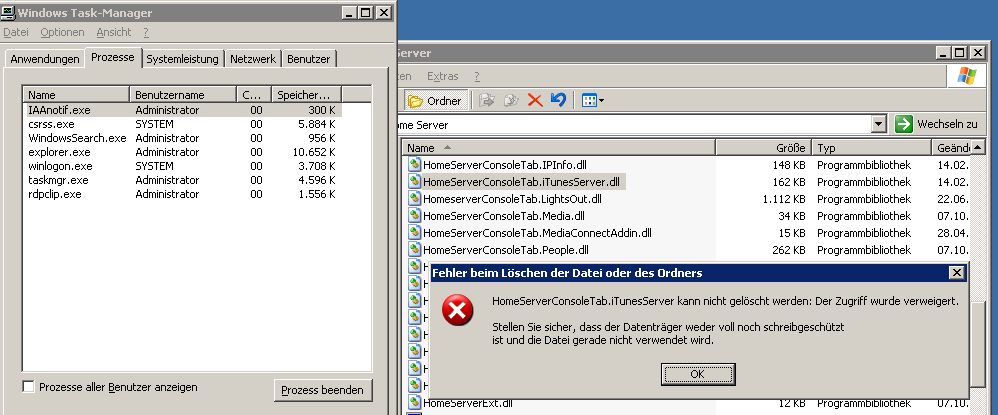Click the HomeServerConsoleTab.MediaConnectAddin.dll file name

(x=538, y=233)
